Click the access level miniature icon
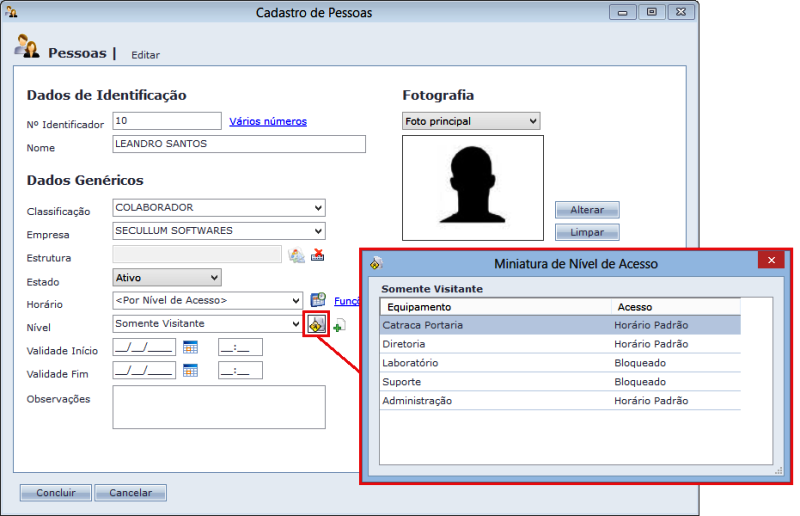 (x=316, y=324)
